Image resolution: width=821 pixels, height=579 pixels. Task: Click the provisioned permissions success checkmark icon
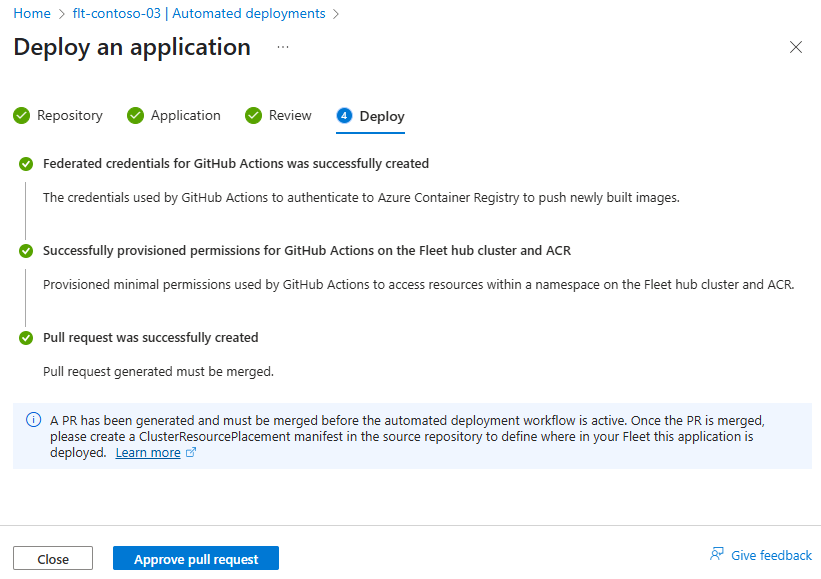coord(26,251)
